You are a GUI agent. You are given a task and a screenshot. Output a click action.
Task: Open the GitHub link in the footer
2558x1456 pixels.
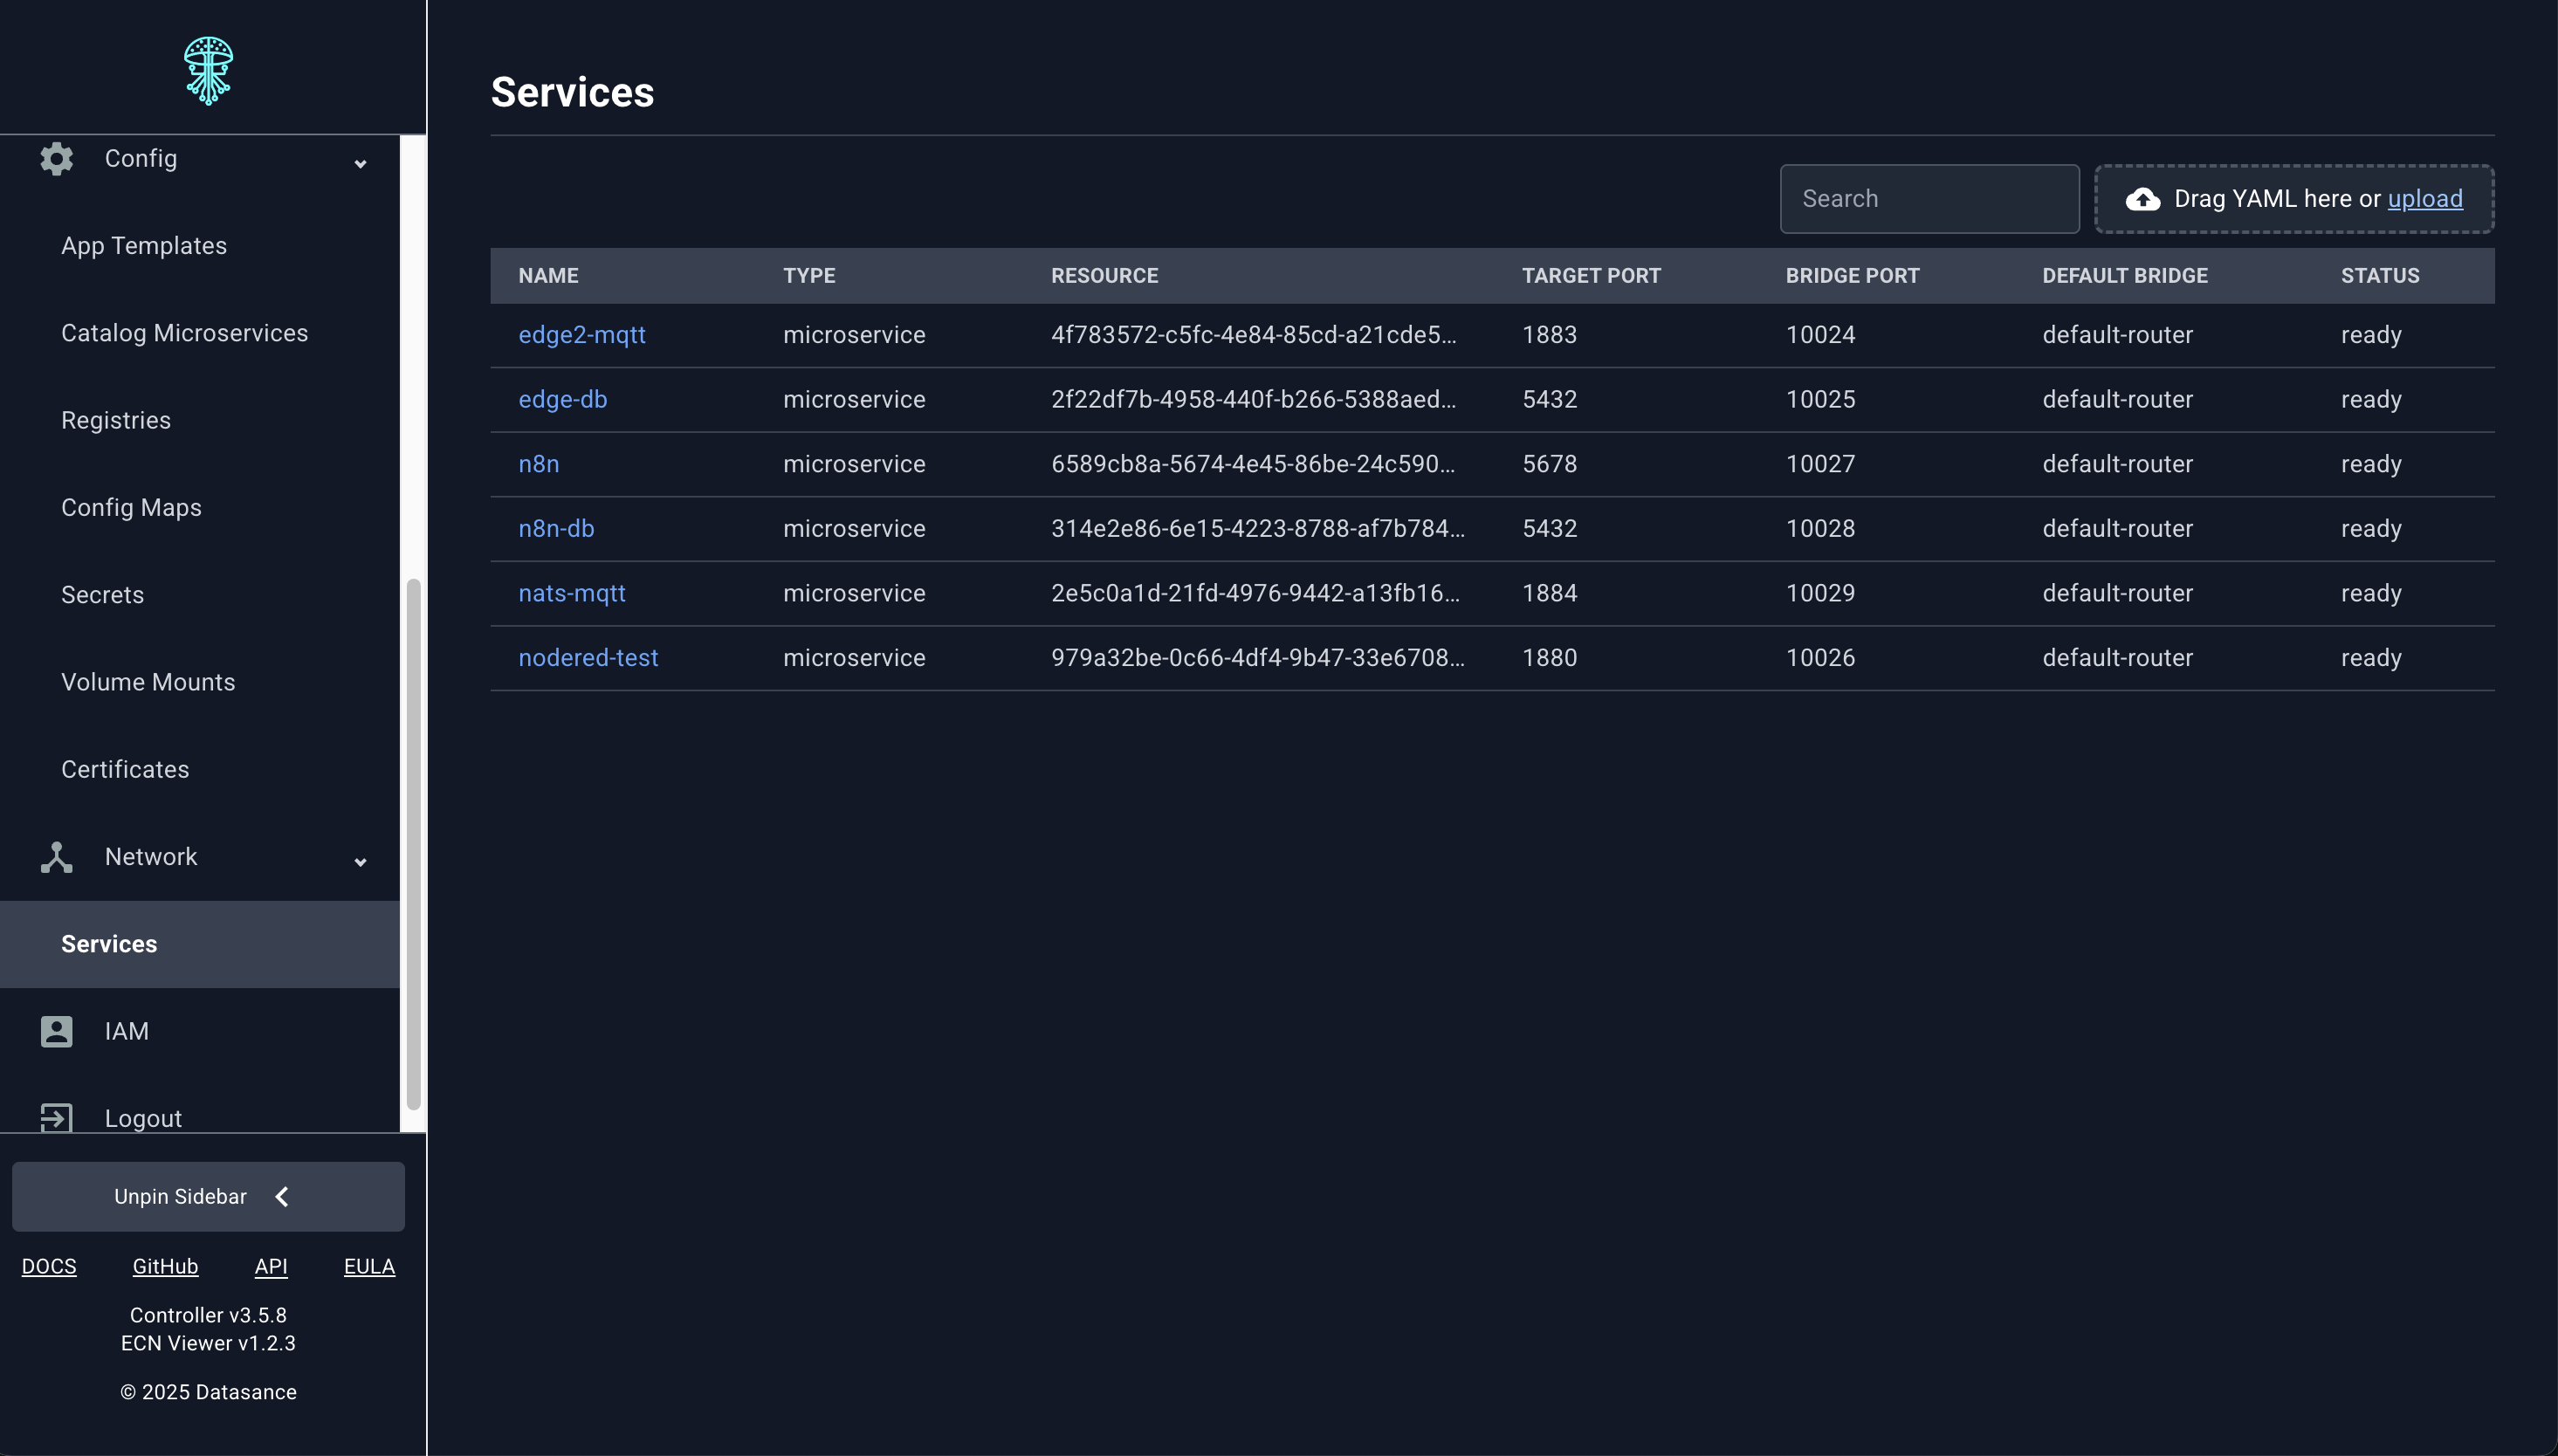click(x=165, y=1266)
